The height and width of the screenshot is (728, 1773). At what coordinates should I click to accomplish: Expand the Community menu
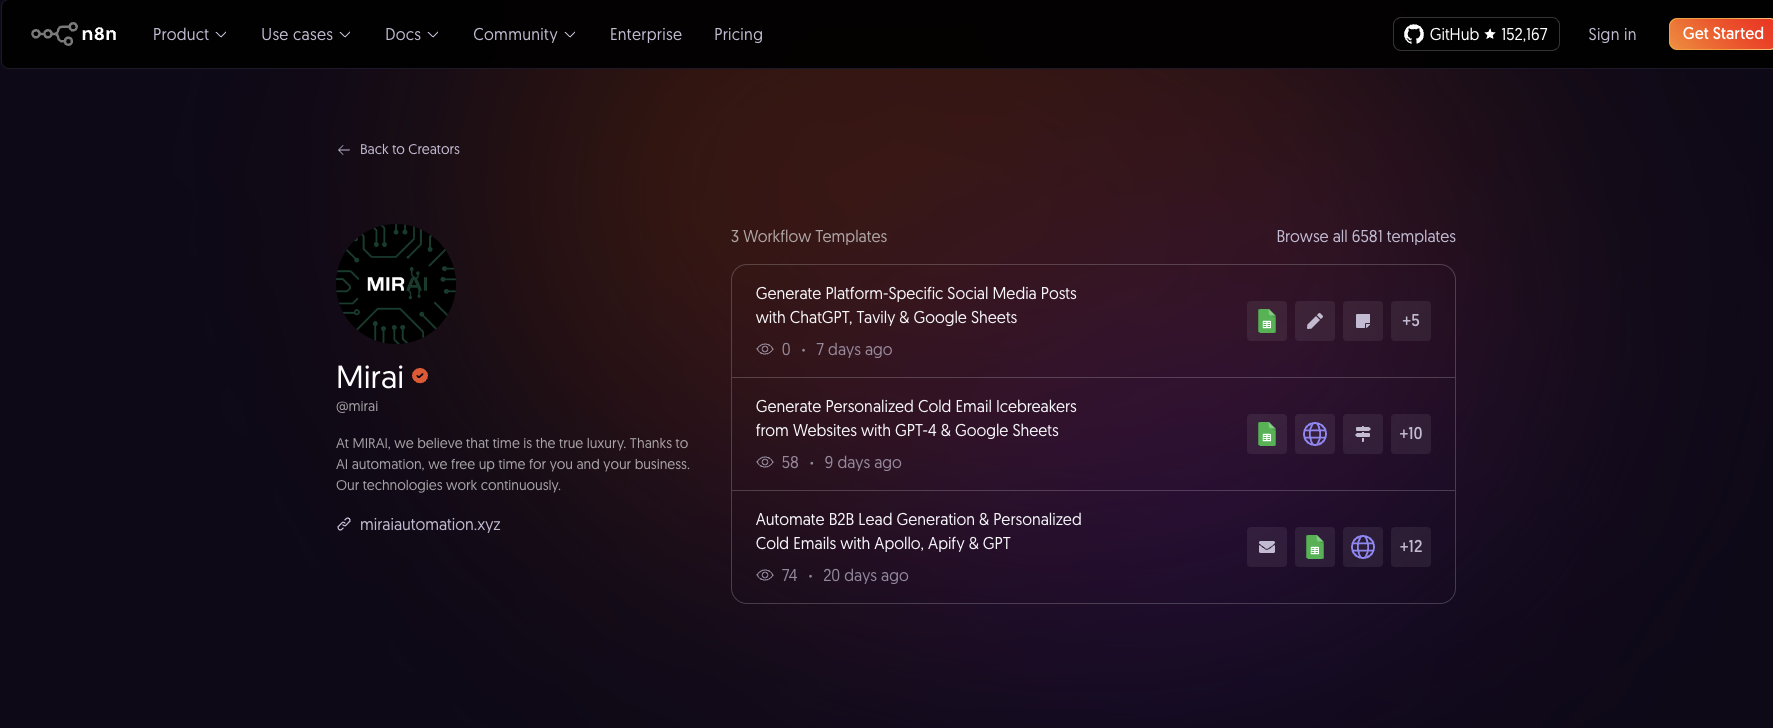pos(524,34)
